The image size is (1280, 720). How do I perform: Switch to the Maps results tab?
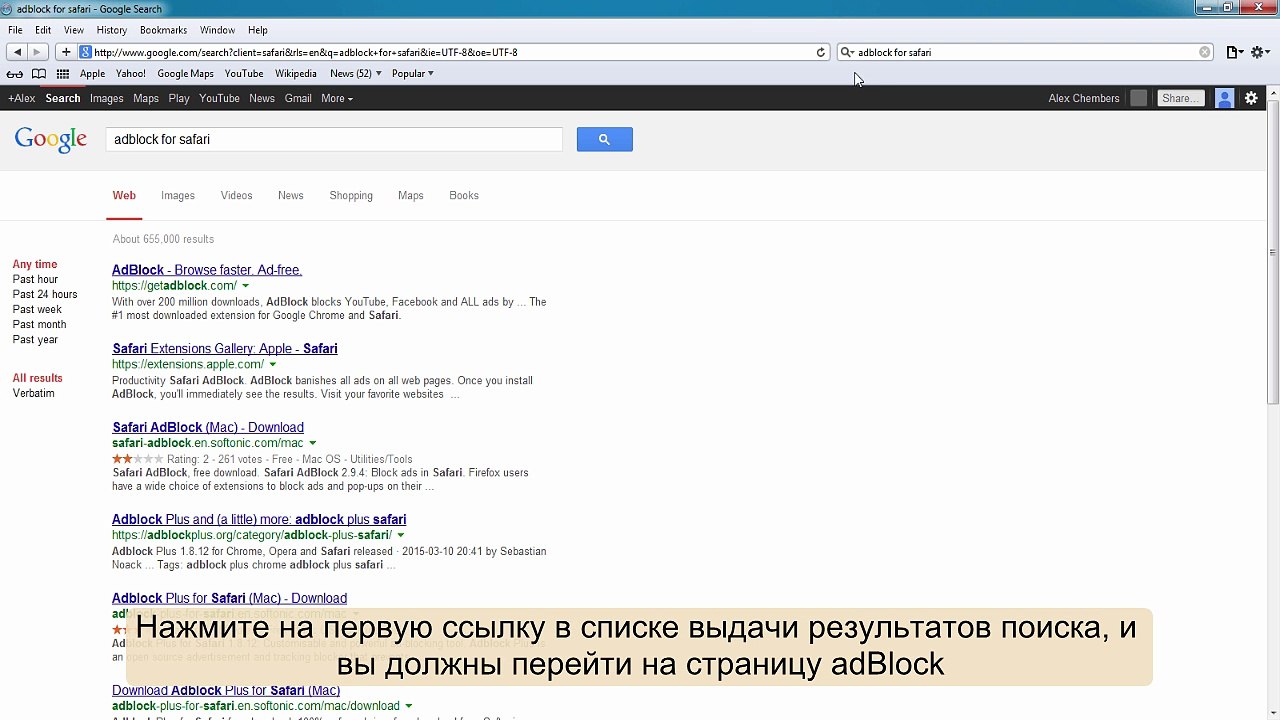(x=411, y=195)
